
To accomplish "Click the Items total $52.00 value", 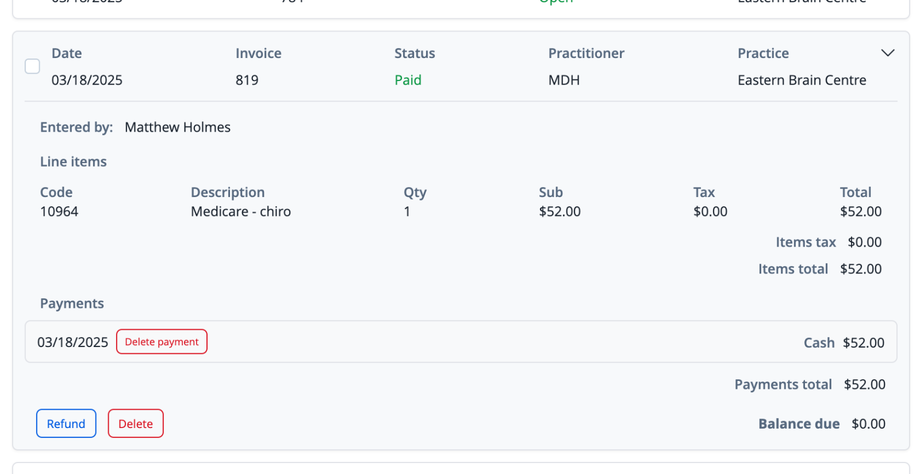I will click(861, 269).
